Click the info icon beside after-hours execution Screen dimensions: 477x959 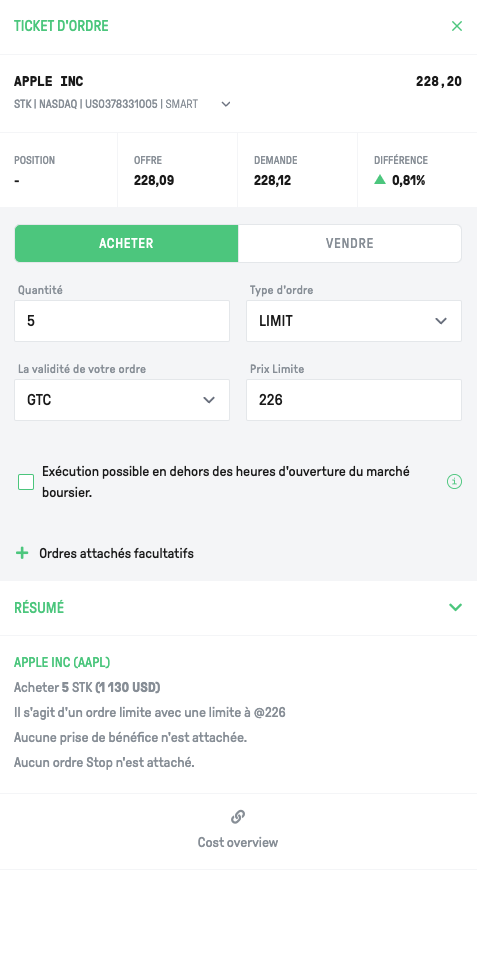click(x=454, y=482)
